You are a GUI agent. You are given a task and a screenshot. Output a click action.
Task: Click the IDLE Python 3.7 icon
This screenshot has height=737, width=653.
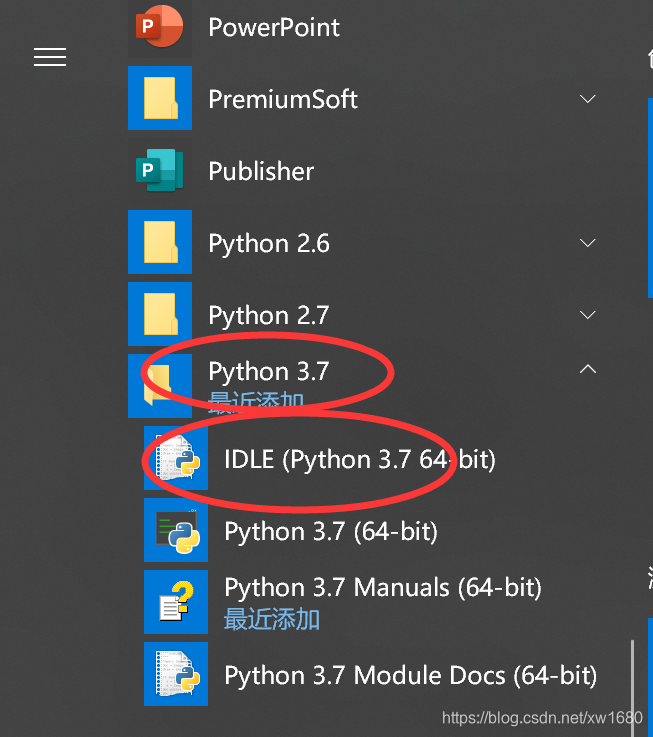click(176, 458)
